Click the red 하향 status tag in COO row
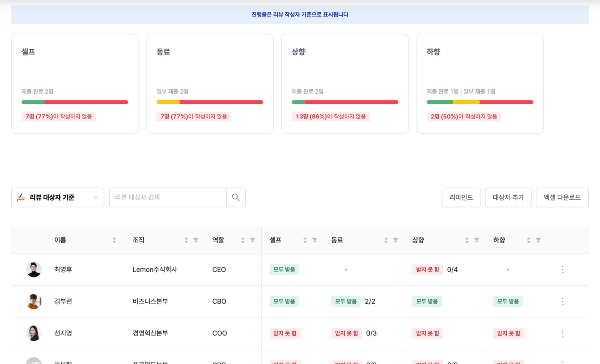Screen dimensions: 600x364 click(509, 333)
